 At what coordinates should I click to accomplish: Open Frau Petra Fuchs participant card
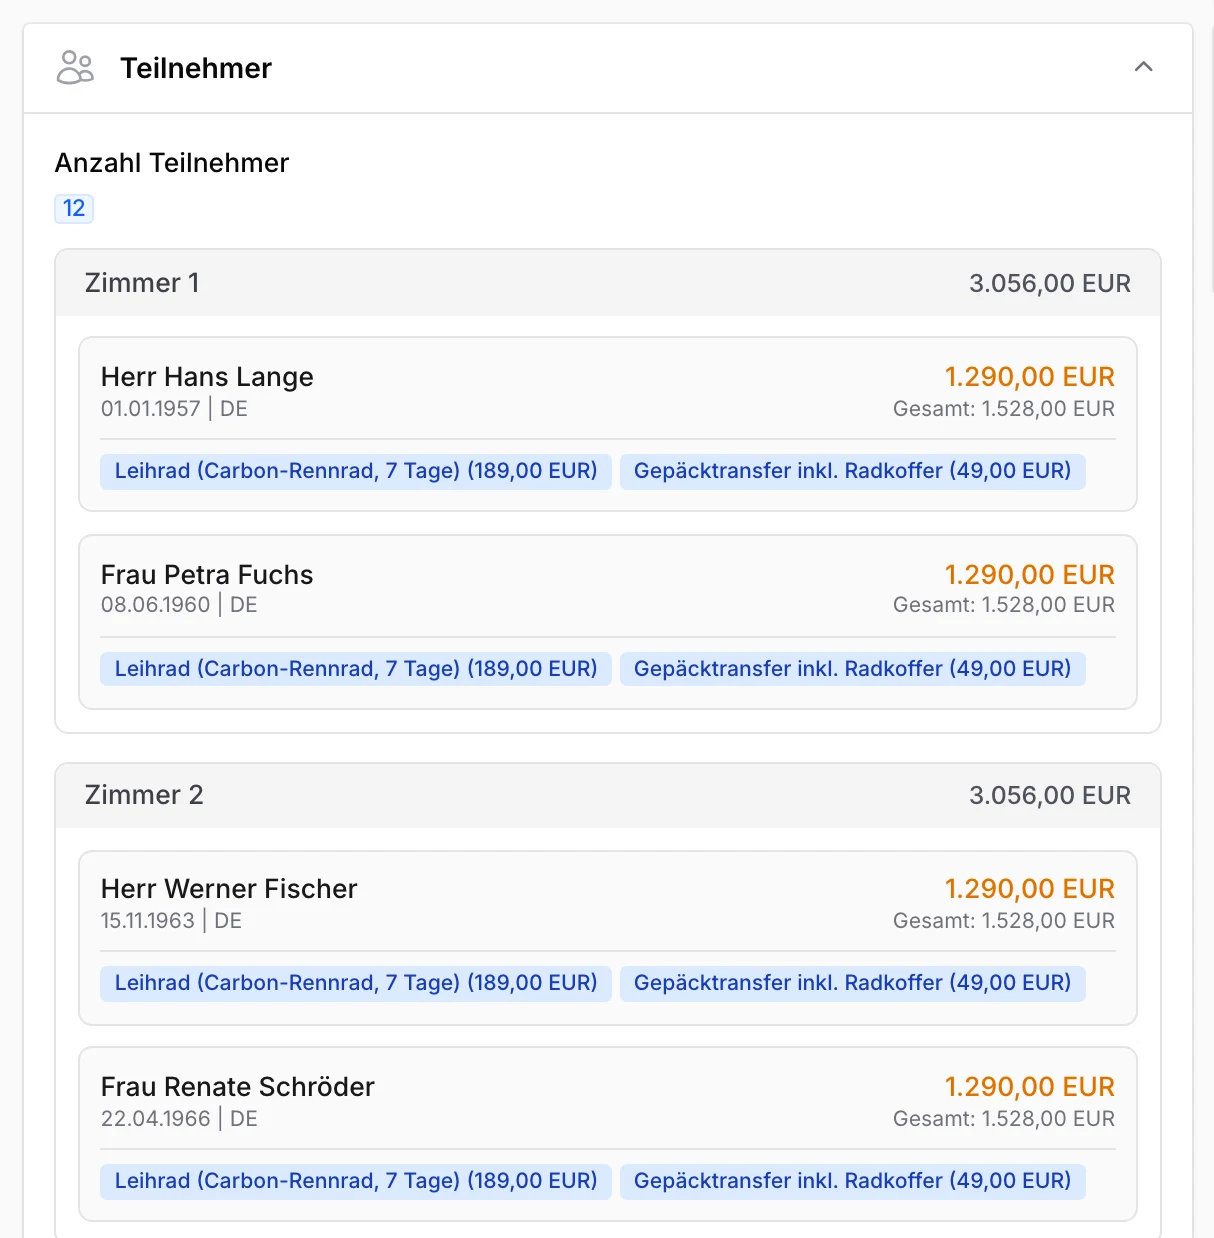pos(608,622)
